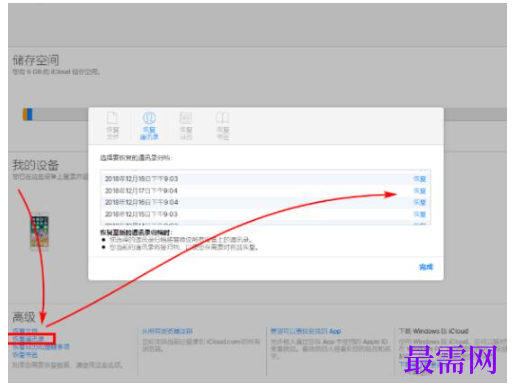Open Manage Apps That Can Look You Up
Screen dimensions: 516x391
[x=306, y=331]
